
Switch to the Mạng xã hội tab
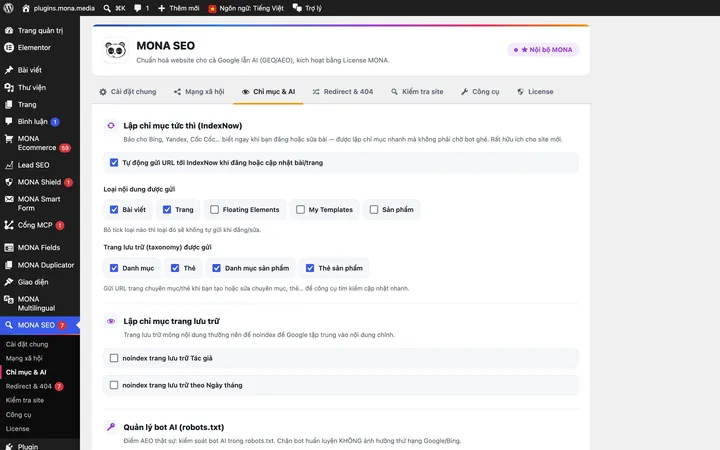pos(199,91)
